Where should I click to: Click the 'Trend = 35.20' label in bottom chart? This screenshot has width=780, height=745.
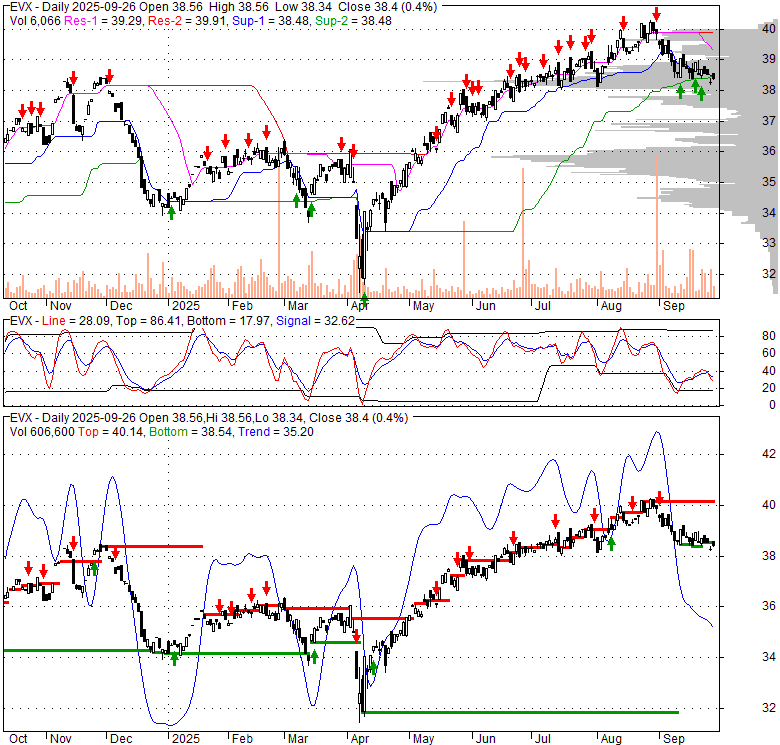point(276,432)
